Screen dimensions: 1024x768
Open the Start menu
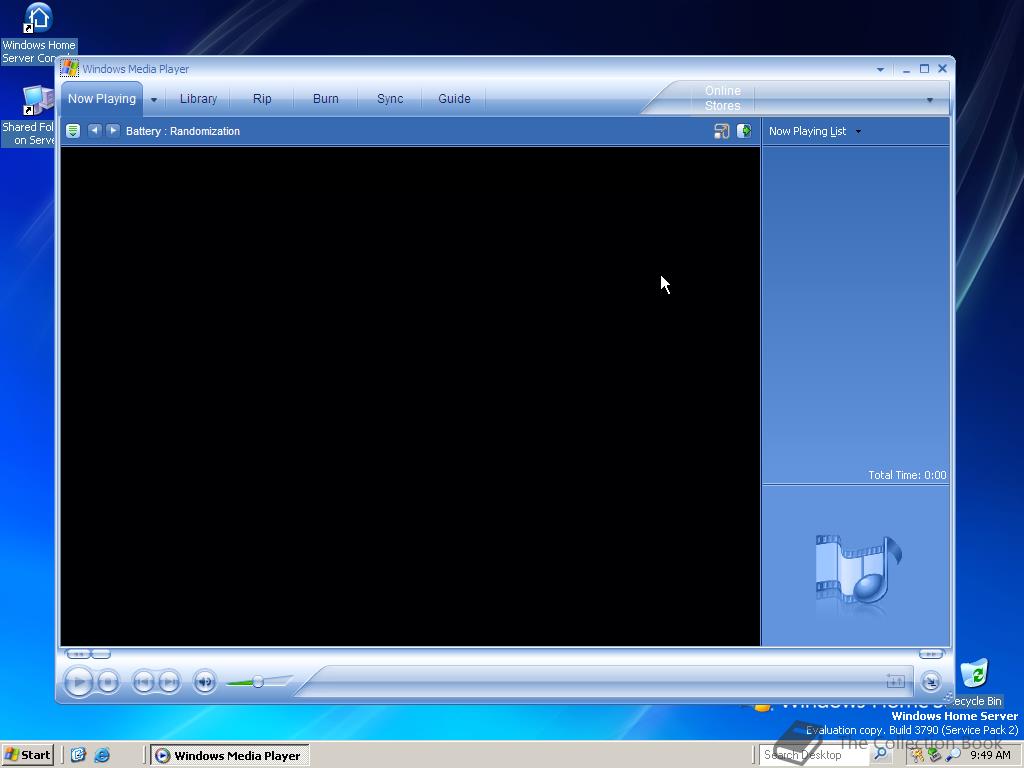[27, 755]
